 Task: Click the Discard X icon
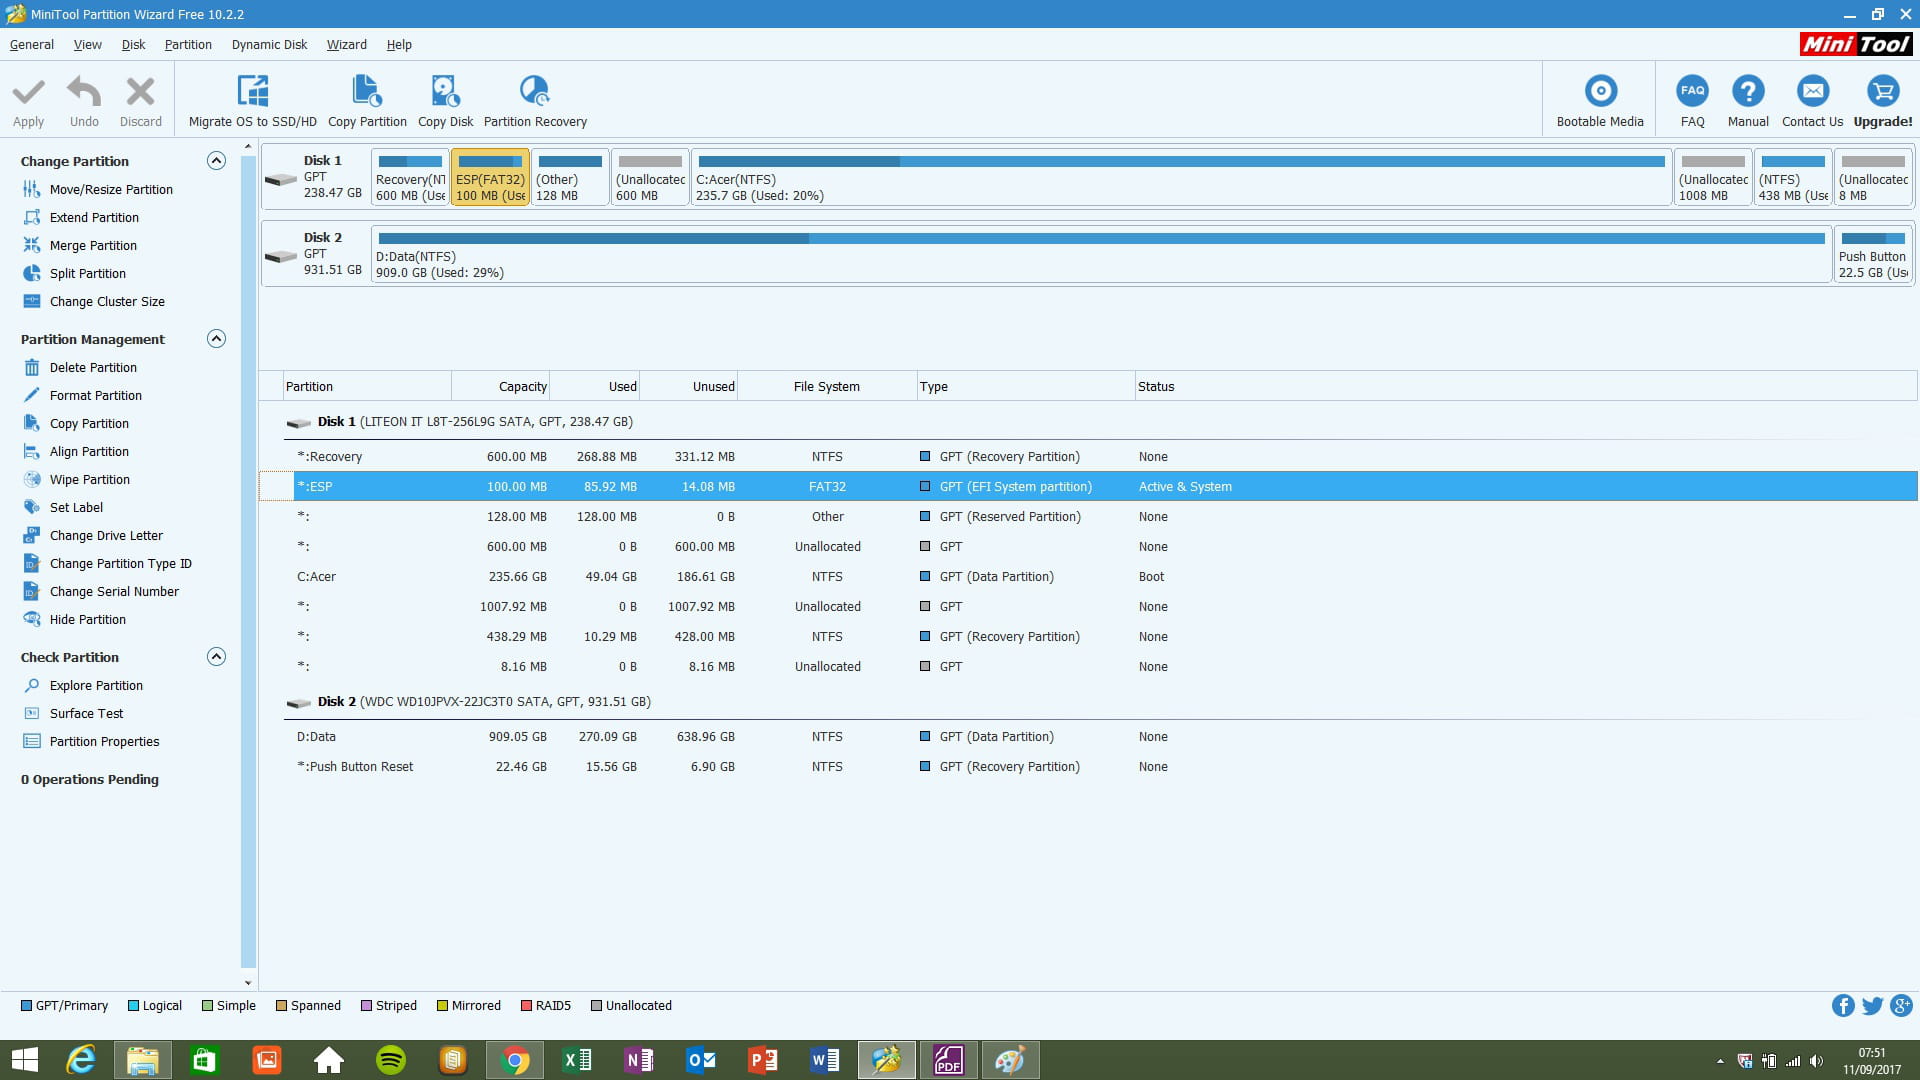(x=140, y=92)
